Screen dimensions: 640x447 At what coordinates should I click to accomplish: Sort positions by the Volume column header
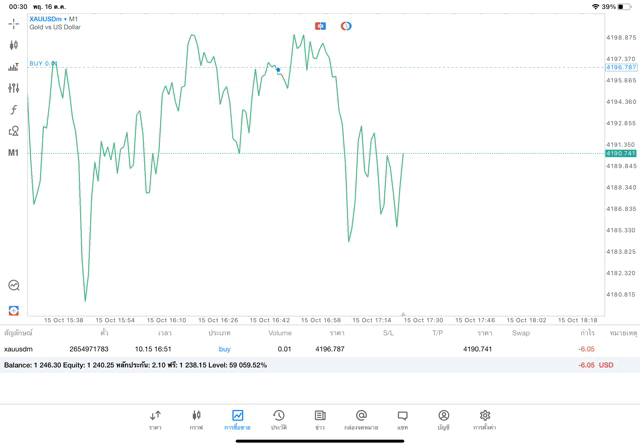click(x=280, y=333)
